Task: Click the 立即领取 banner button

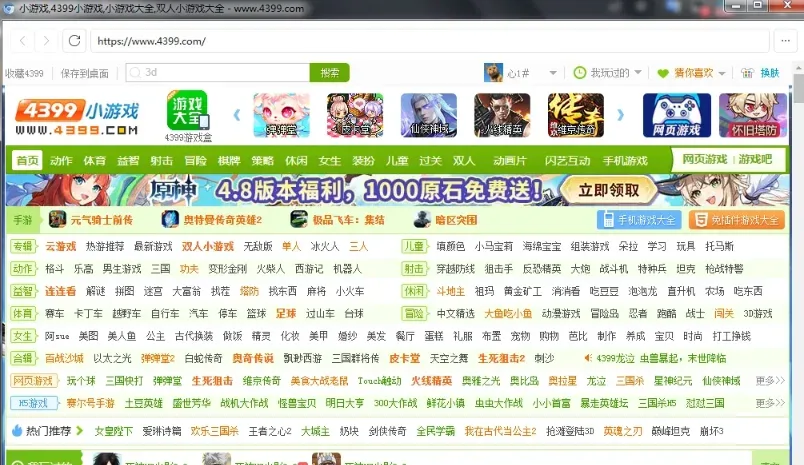Action: [609, 190]
